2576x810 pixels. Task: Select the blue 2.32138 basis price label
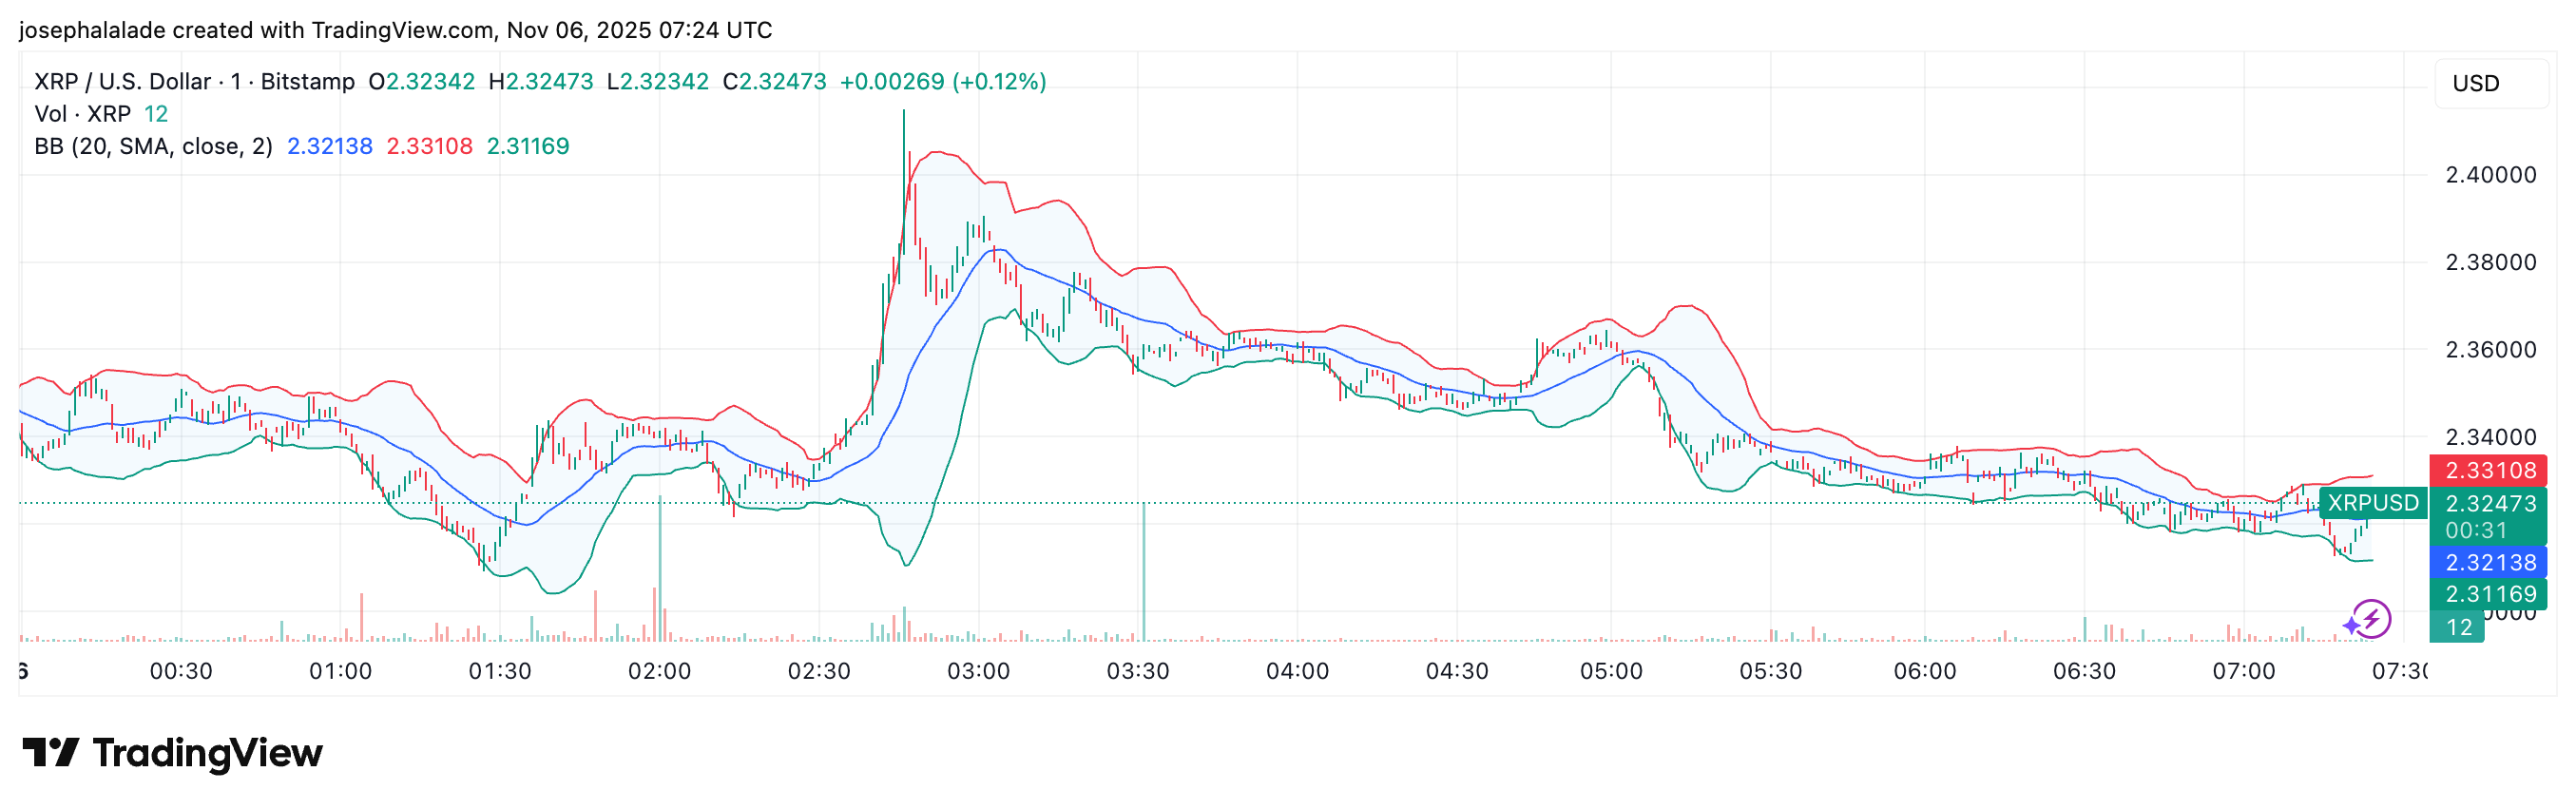click(2489, 562)
